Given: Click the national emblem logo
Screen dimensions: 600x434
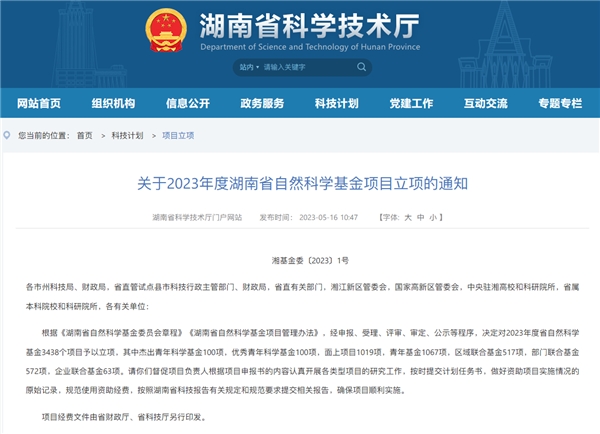Looking at the screenshot, I should click(166, 30).
